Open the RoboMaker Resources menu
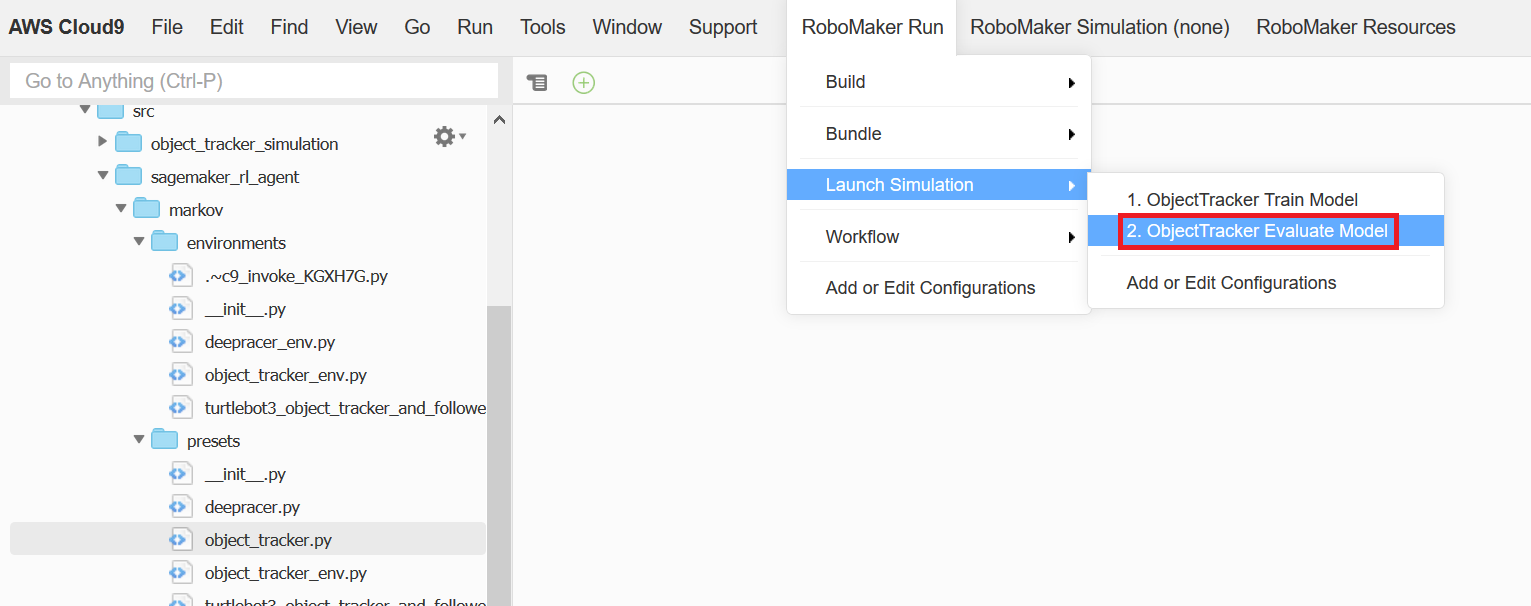 pyautogui.click(x=1356, y=27)
